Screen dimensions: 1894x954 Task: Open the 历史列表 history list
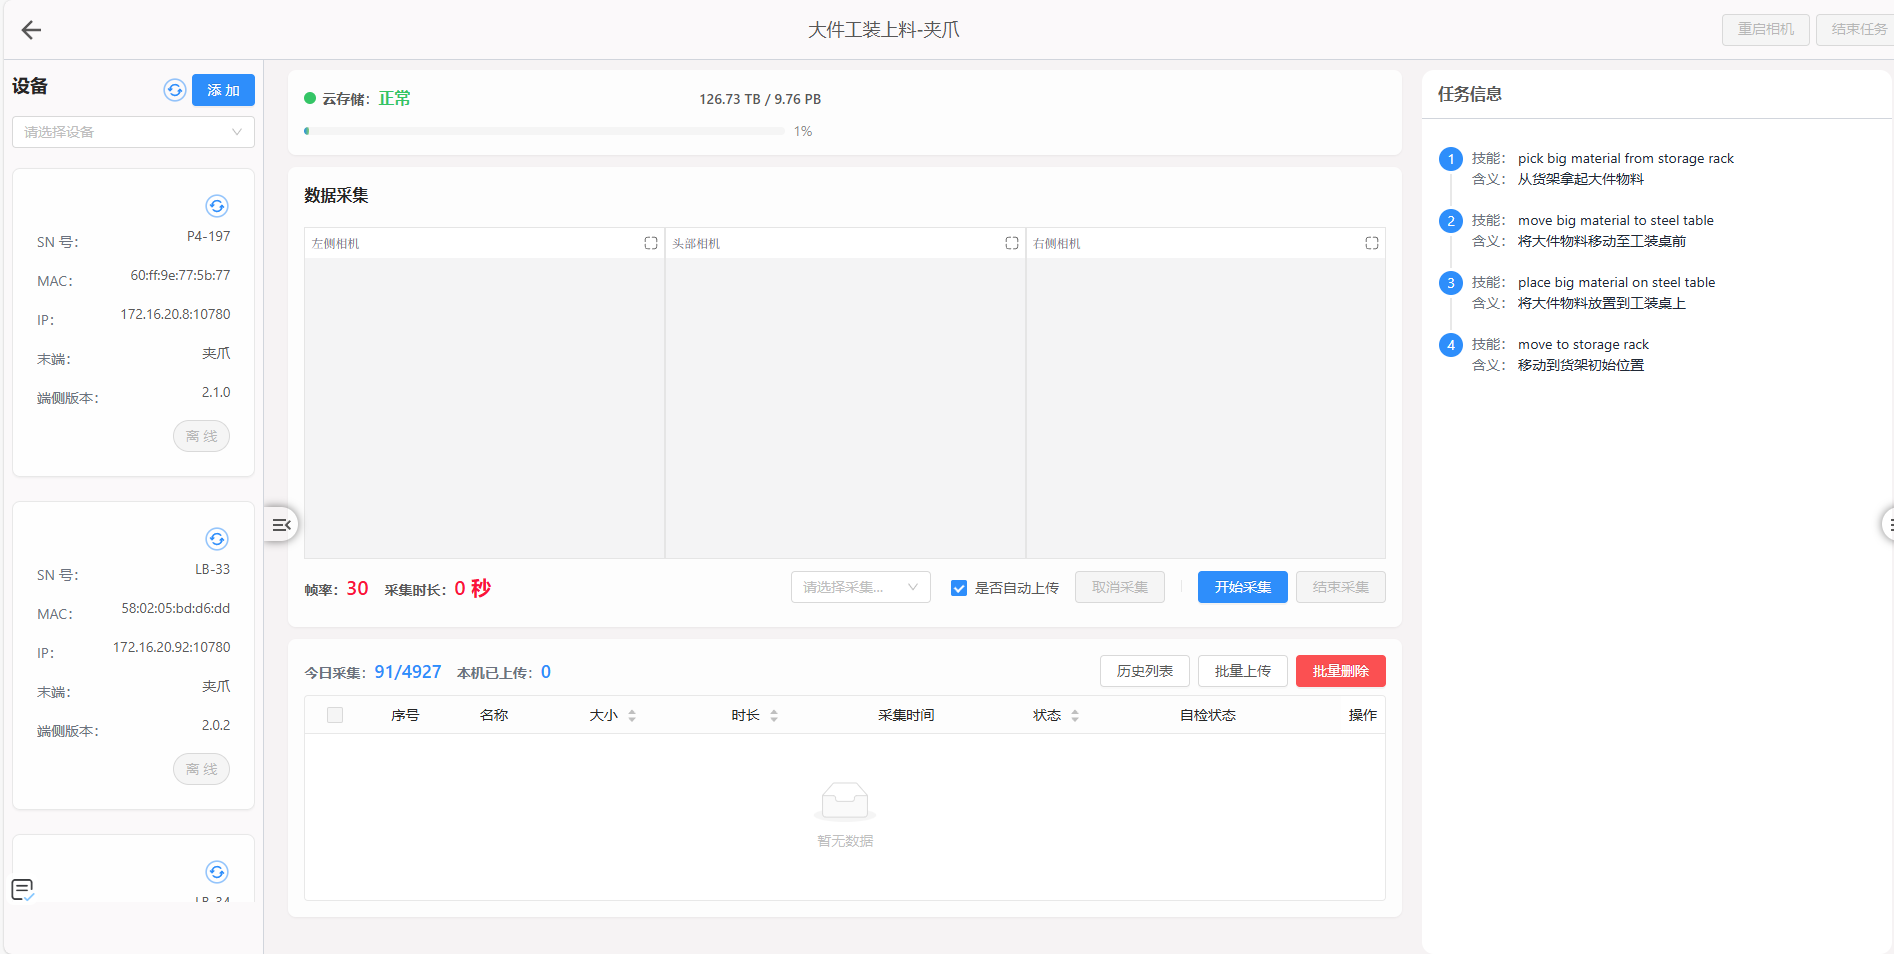[x=1144, y=671]
